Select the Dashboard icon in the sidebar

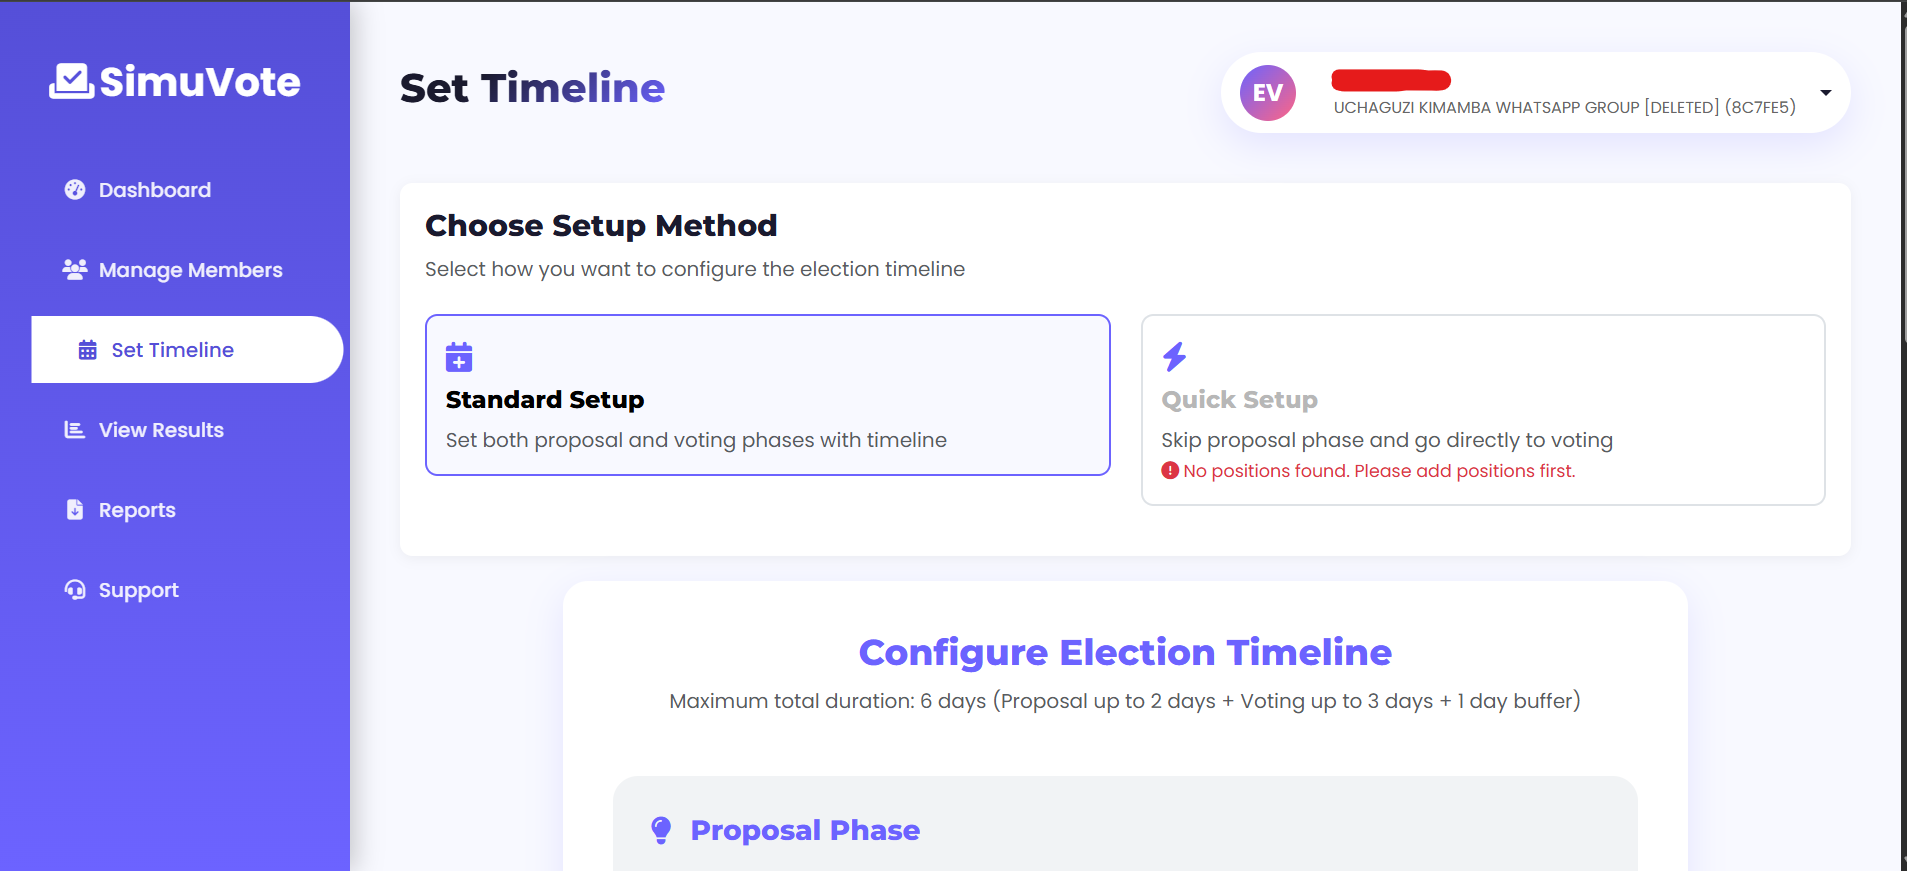point(73,189)
